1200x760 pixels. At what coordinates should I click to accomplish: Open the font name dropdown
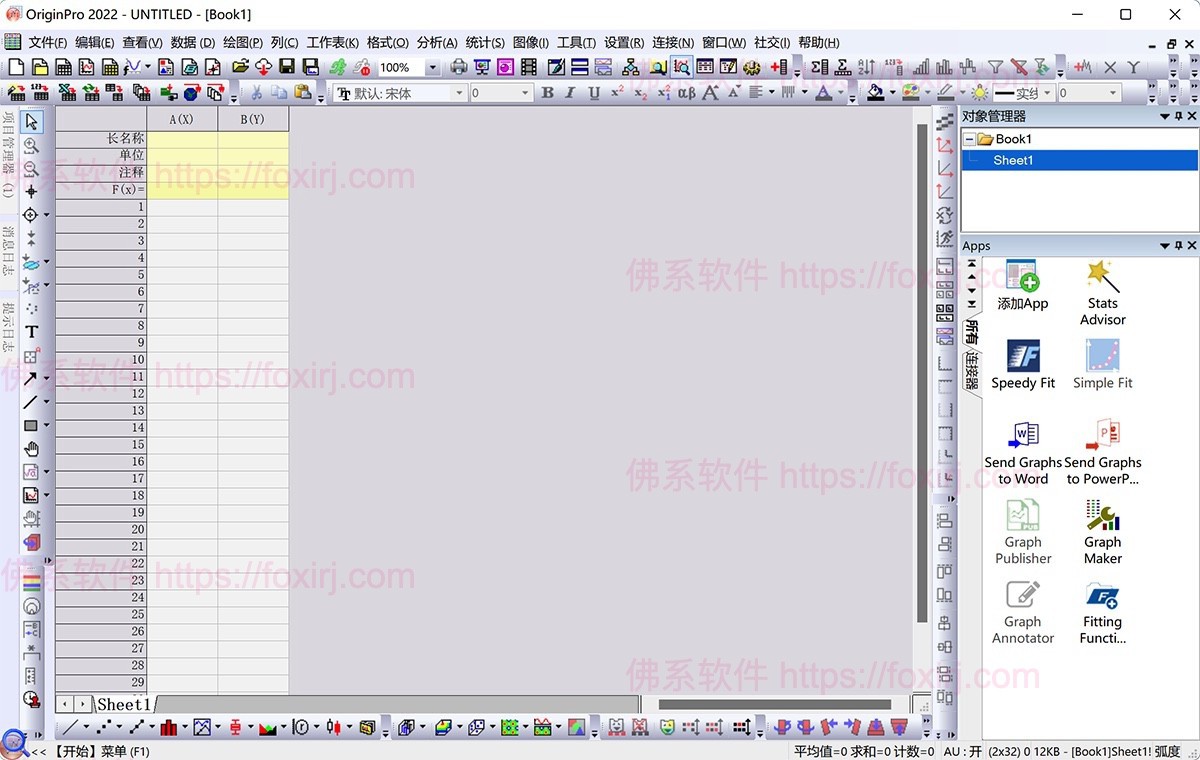[459, 93]
